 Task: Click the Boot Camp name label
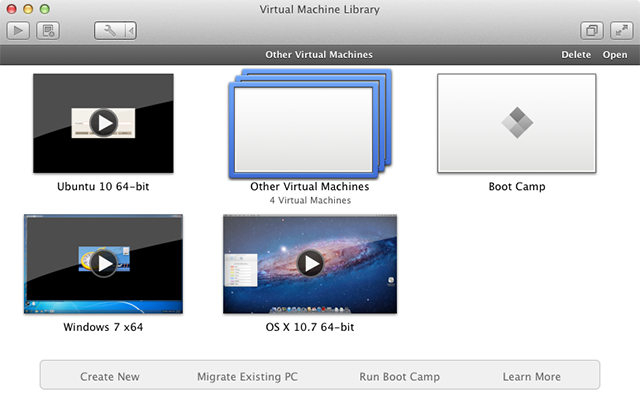click(x=517, y=187)
